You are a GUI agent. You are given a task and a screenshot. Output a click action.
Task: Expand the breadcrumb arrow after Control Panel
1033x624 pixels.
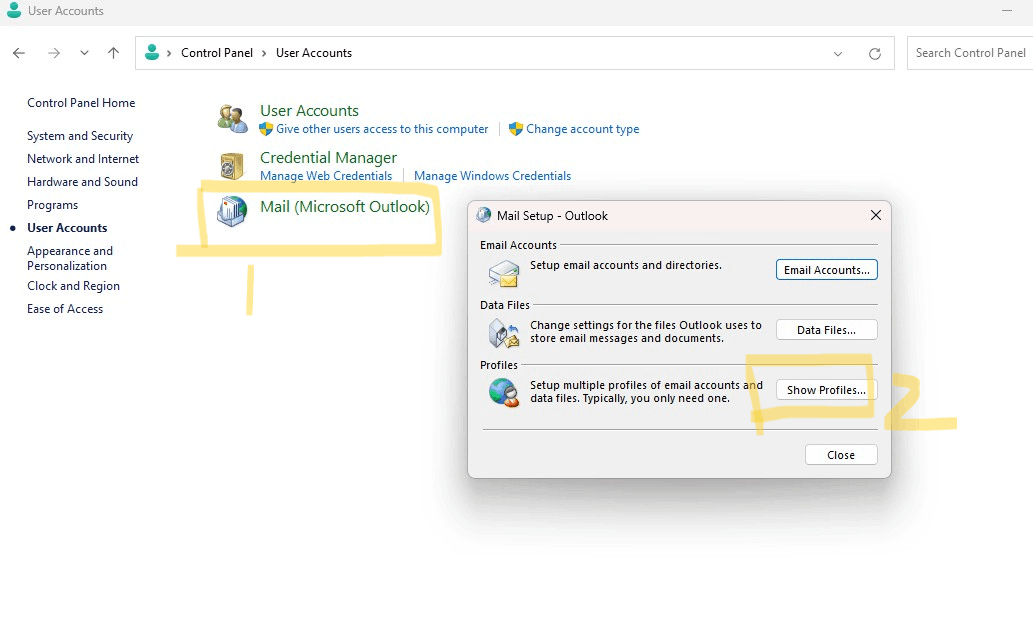pyautogui.click(x=262, y=52)
